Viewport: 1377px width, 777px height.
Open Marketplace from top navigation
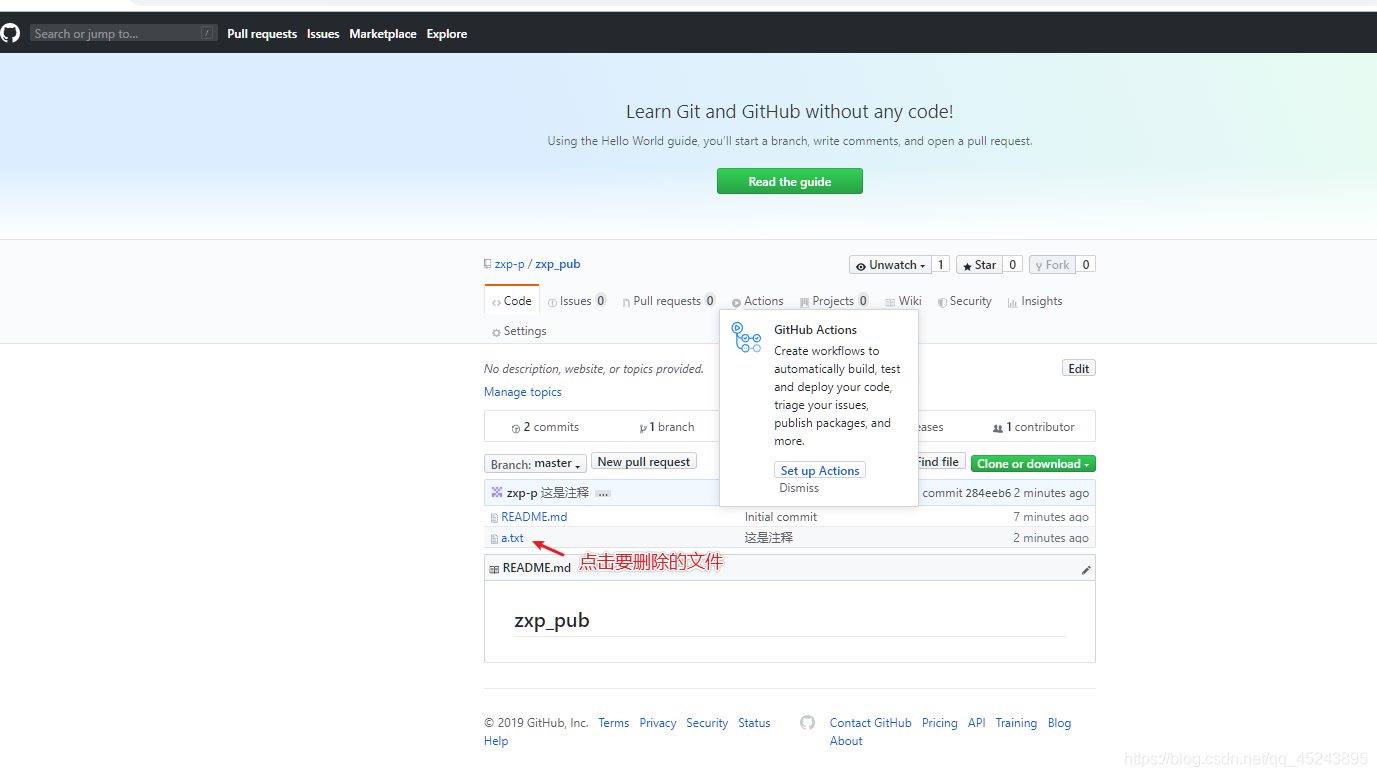click(383, 34)
